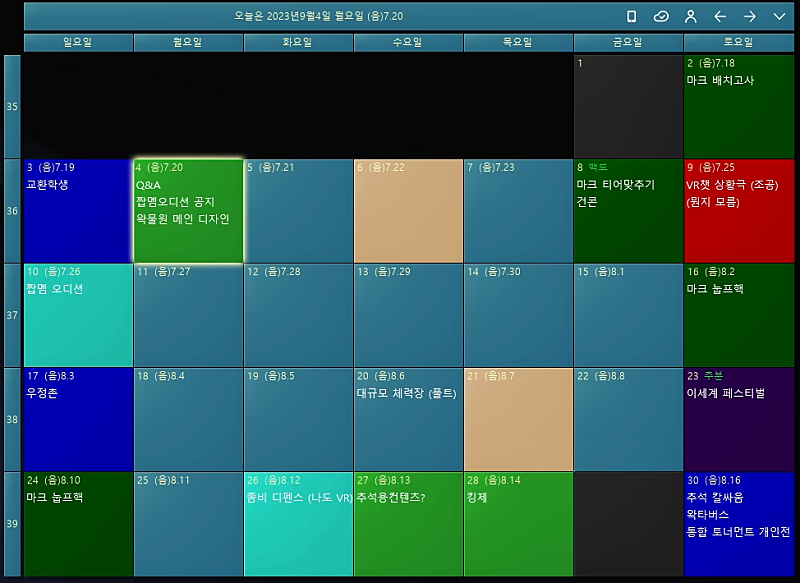800x583 pixels.
Task: Select the September 22 date cell
Action: (x=628, y=419)
